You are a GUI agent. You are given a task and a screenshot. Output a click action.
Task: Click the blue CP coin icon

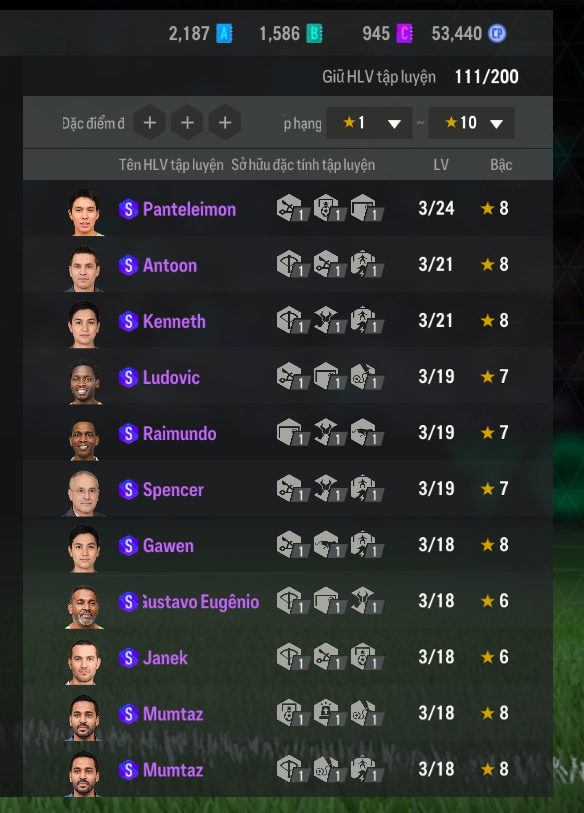(x=497, y=34)
